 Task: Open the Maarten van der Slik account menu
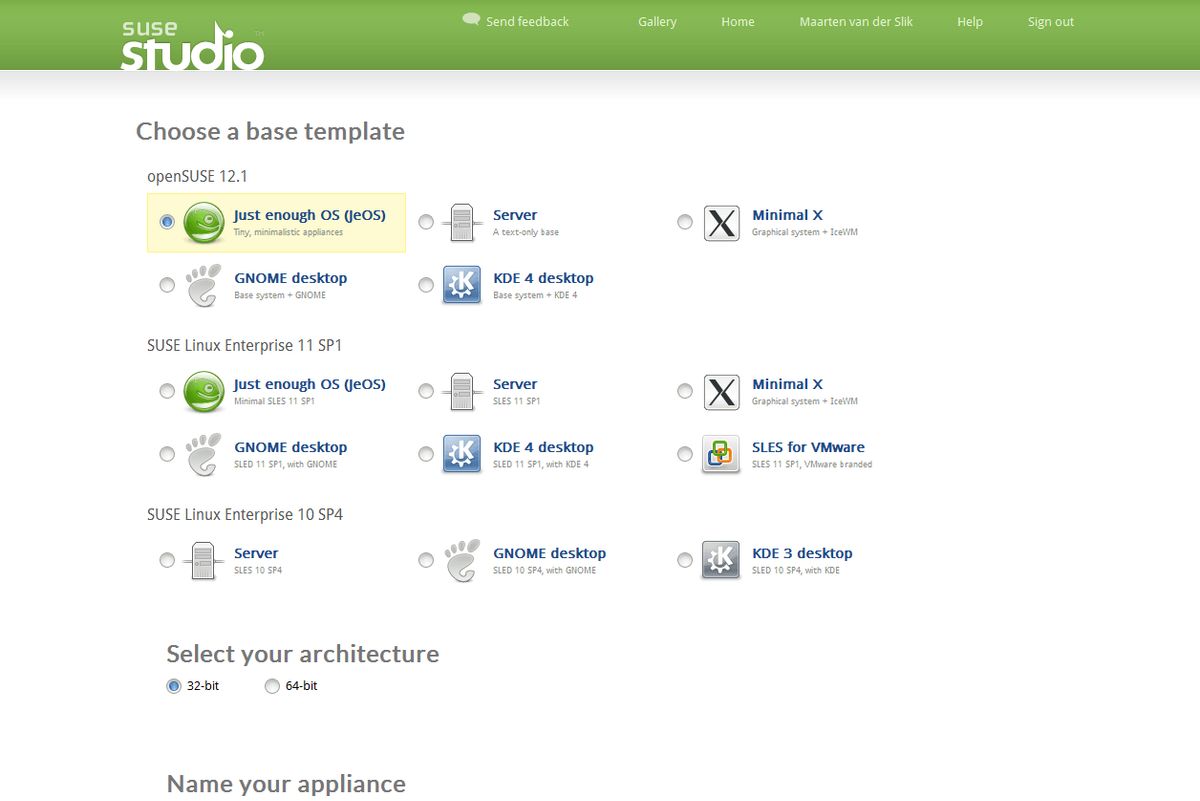click(855, 21)
